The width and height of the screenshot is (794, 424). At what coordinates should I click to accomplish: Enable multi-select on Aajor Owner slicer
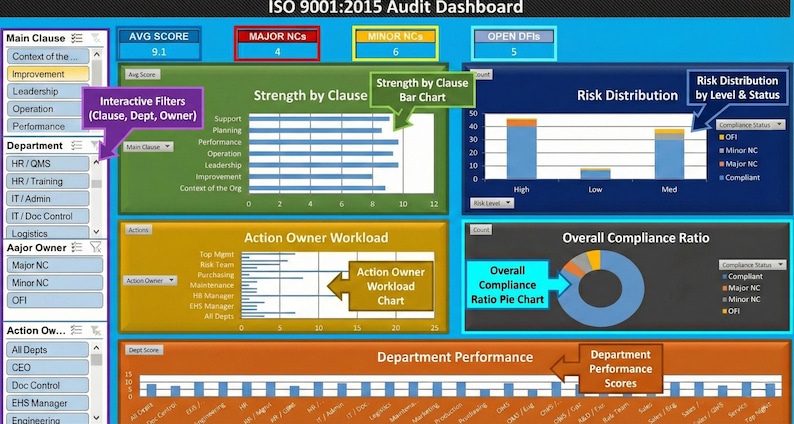[77, 247]
